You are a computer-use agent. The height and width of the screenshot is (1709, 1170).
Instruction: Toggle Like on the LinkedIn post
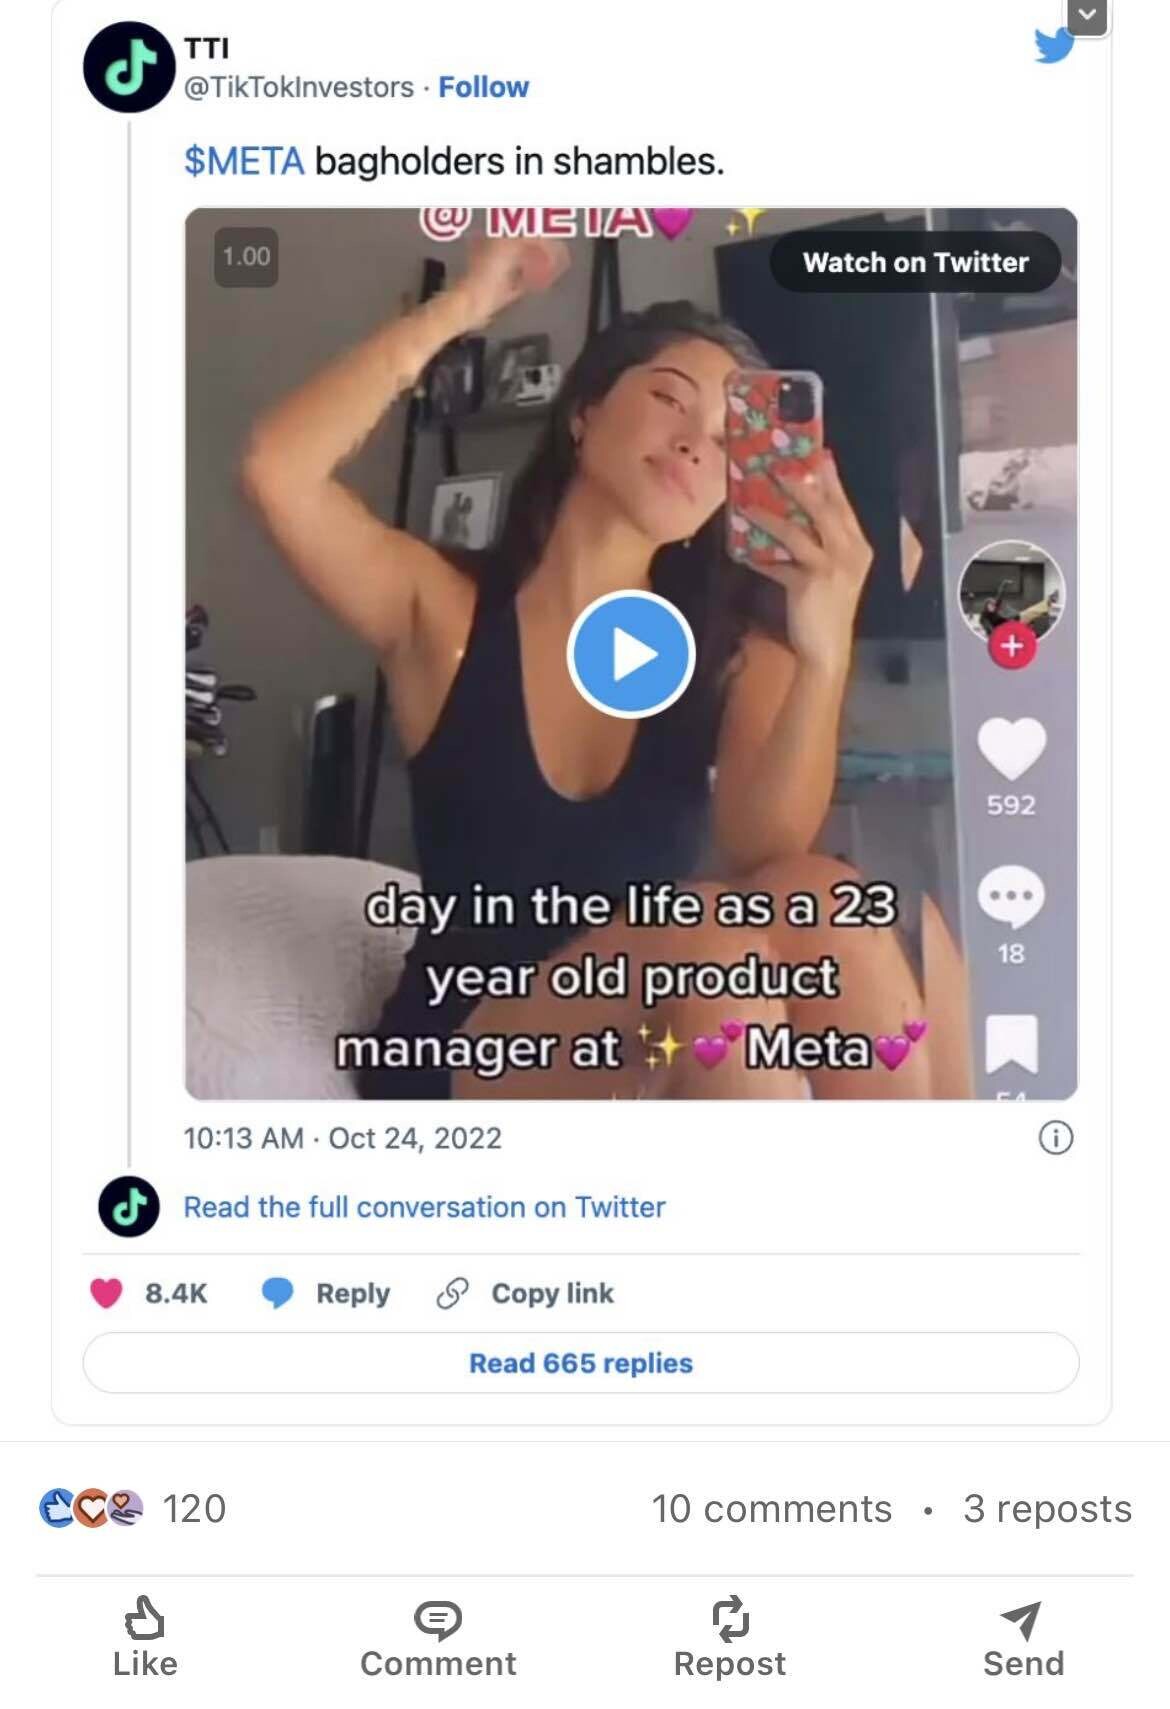(x=145, y=1636)
